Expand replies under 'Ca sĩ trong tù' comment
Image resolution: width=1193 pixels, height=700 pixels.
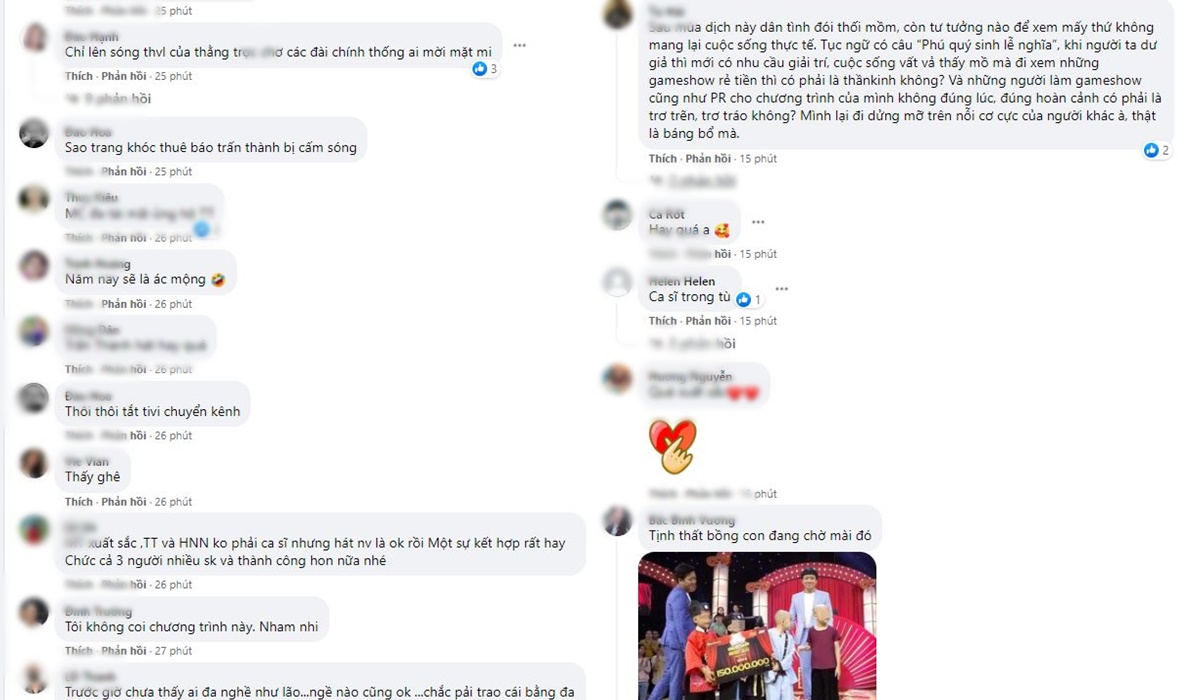tap(693, 344)
